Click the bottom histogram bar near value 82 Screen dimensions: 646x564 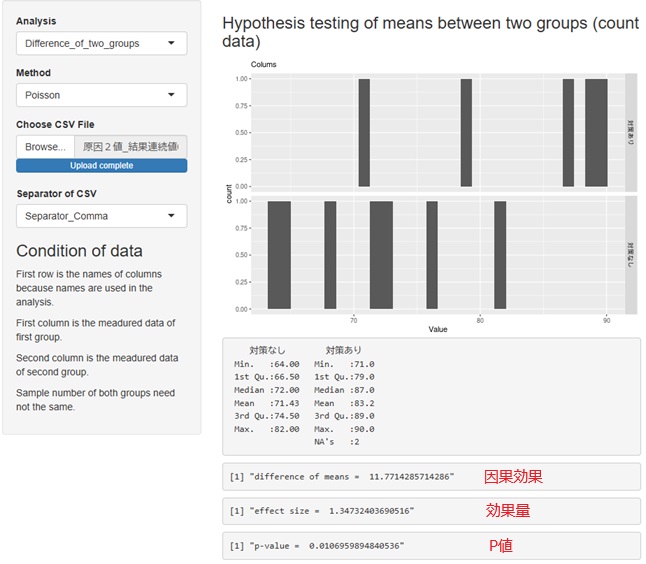(x=500, y=255)
